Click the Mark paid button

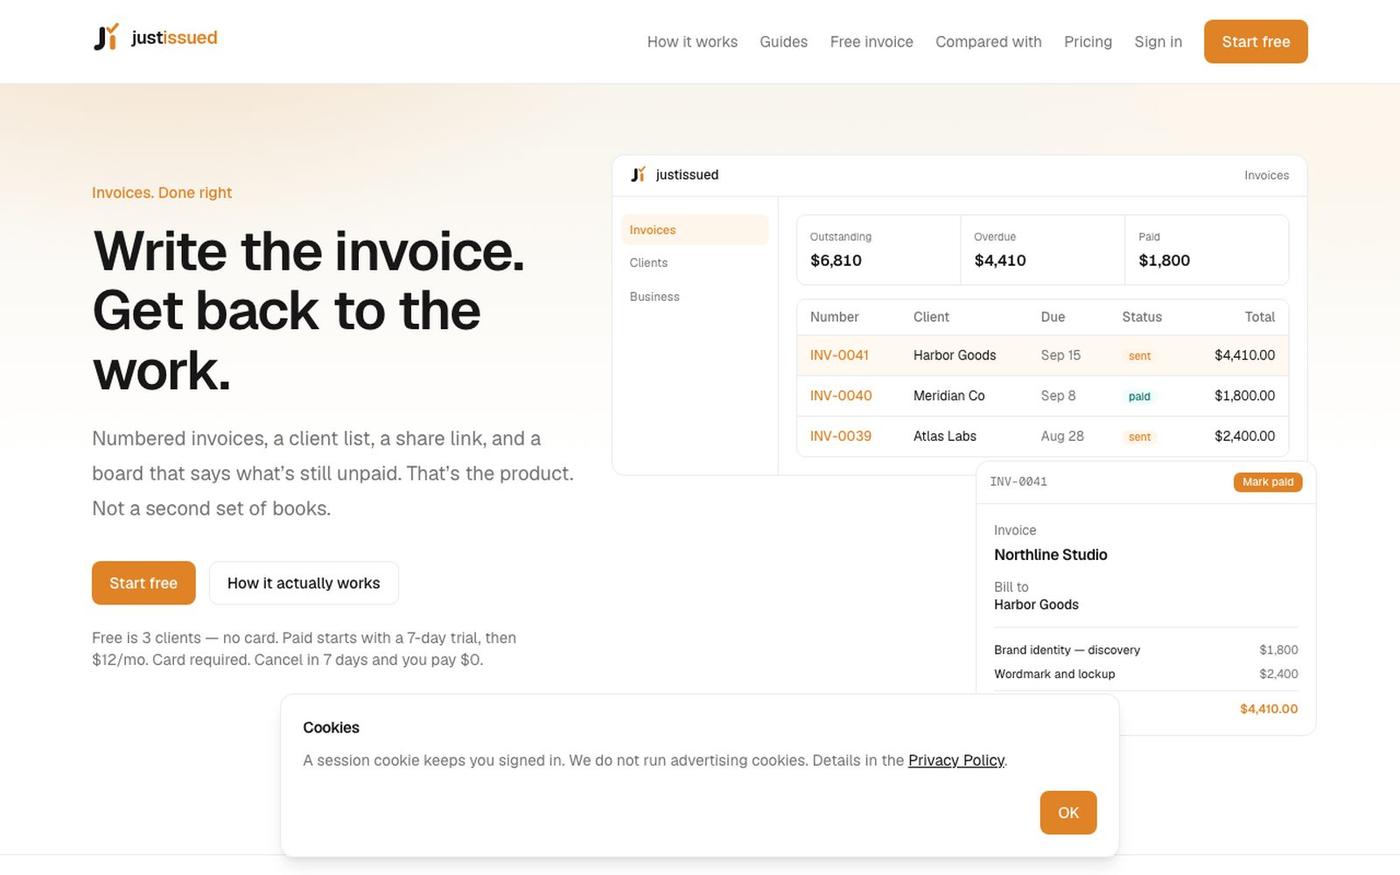coord(1268,482)
